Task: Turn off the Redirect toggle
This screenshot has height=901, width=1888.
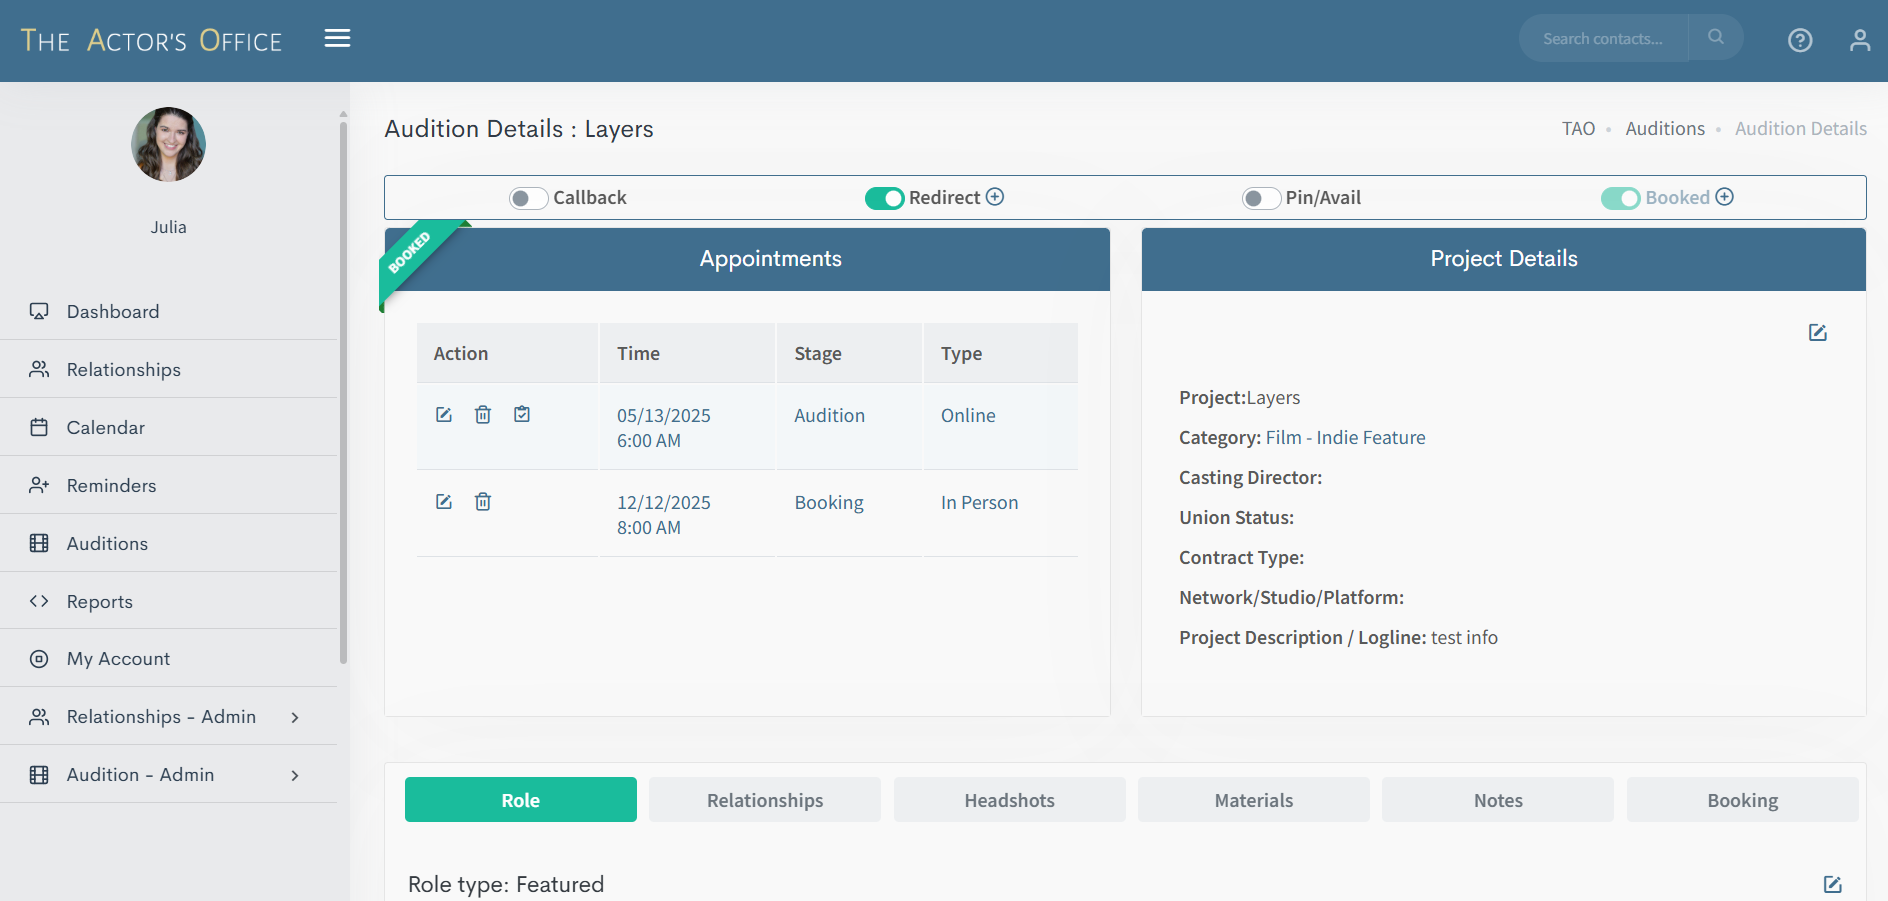Action: [884, 198]
